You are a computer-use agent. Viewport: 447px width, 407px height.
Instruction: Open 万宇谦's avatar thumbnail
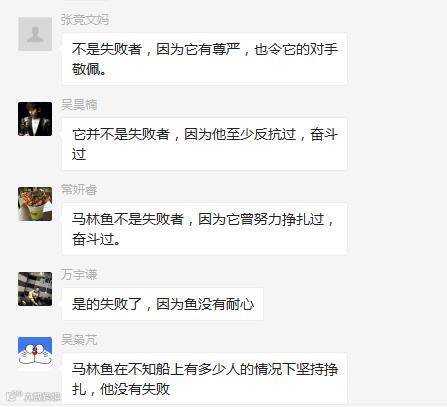pos(35,289)
